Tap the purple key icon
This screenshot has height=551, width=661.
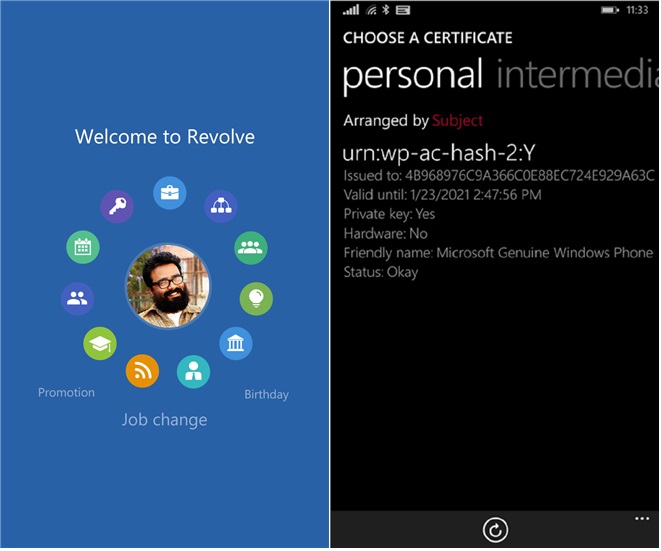coord(117,207)
